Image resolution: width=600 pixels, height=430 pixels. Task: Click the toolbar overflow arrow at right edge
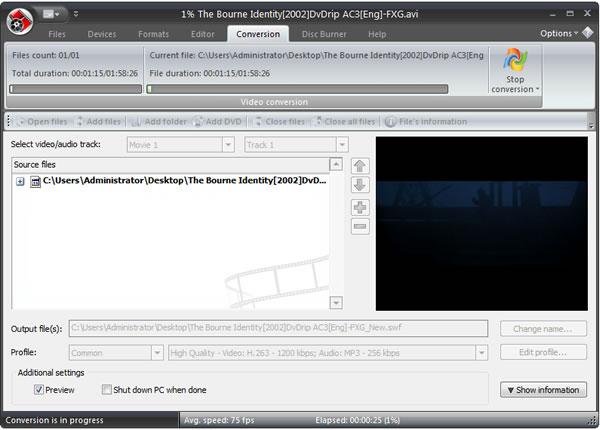click(x=591, y=126)
